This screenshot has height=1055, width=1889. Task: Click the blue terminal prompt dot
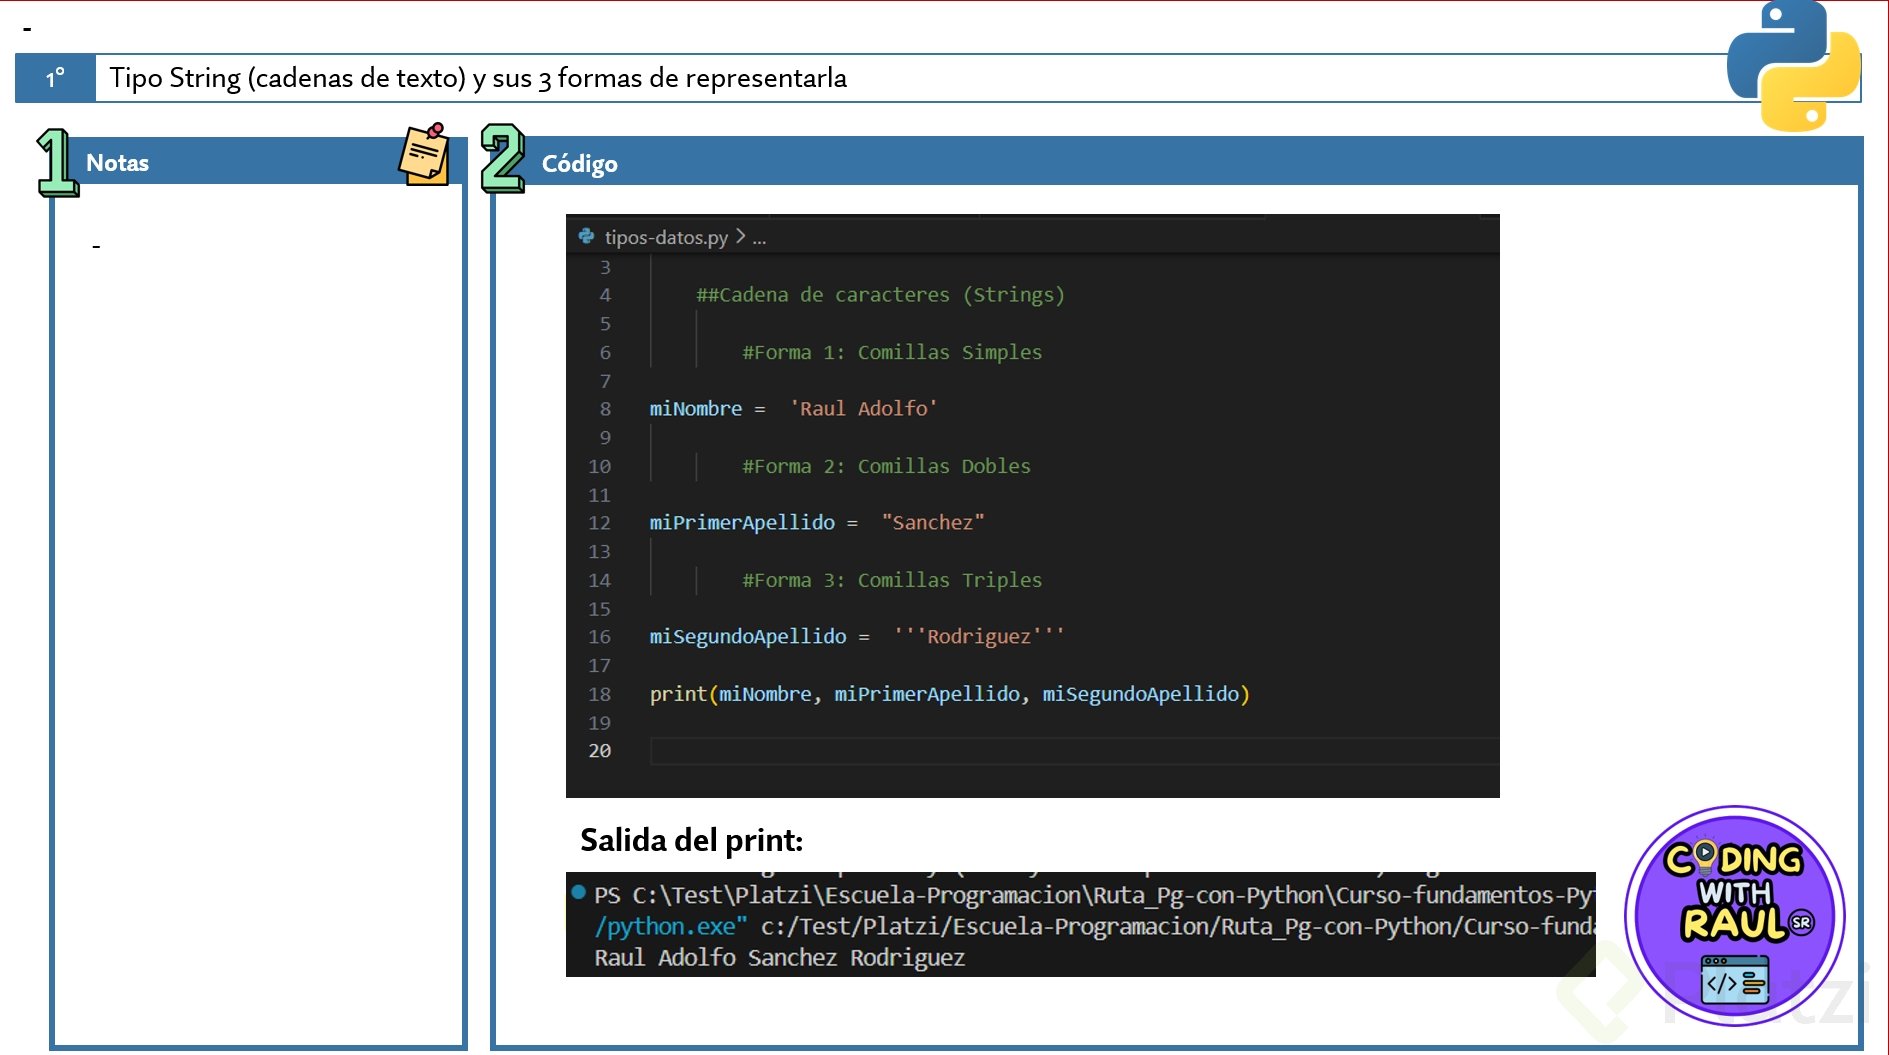578,892
